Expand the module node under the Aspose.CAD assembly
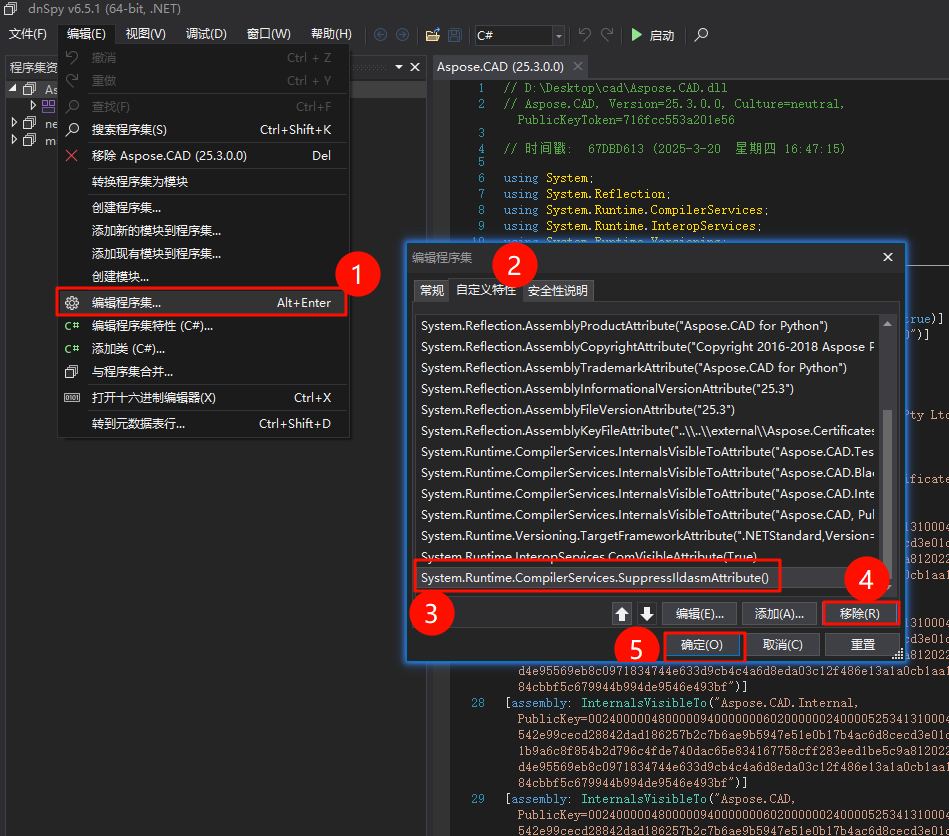The height and width of the screenshot is (836, 949). pyautogui.click(x=33, y=105)
